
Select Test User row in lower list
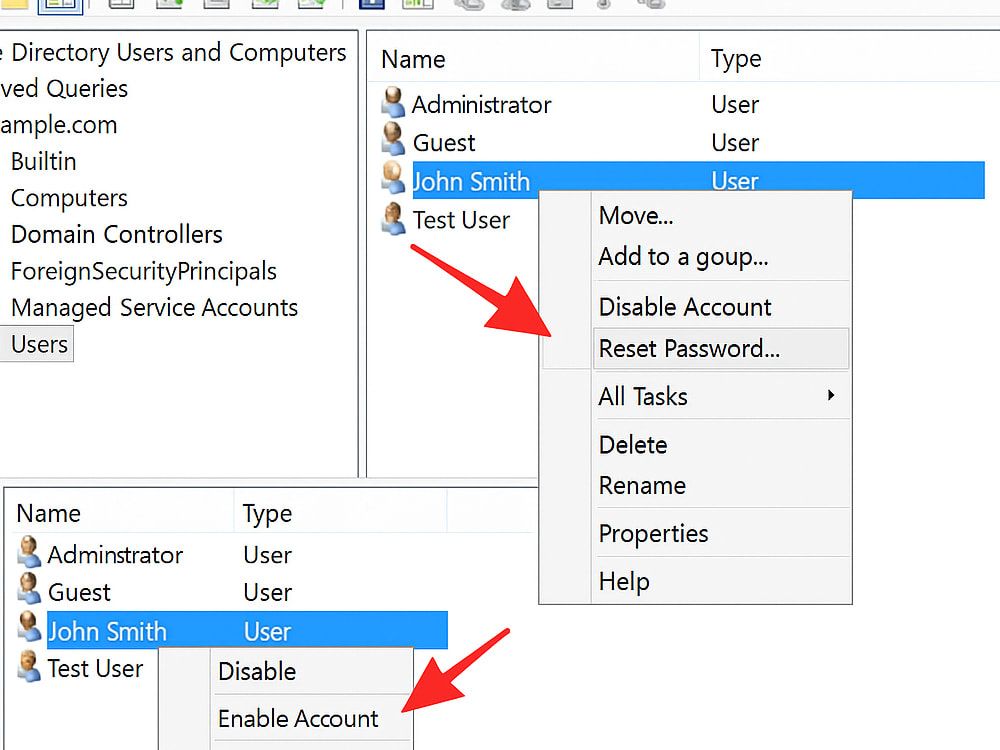pyautogui.click(x=87, y=668)
